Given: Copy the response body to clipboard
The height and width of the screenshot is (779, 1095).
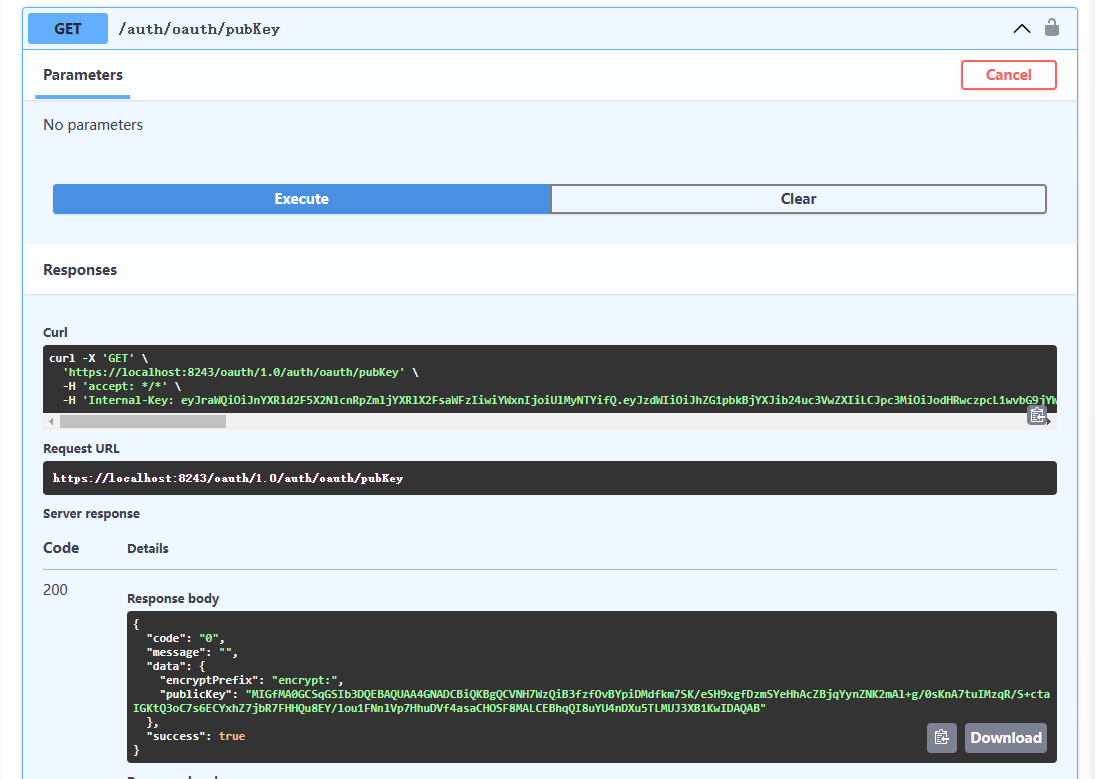Looking at the screenshot, I should [x=941, y=738].
